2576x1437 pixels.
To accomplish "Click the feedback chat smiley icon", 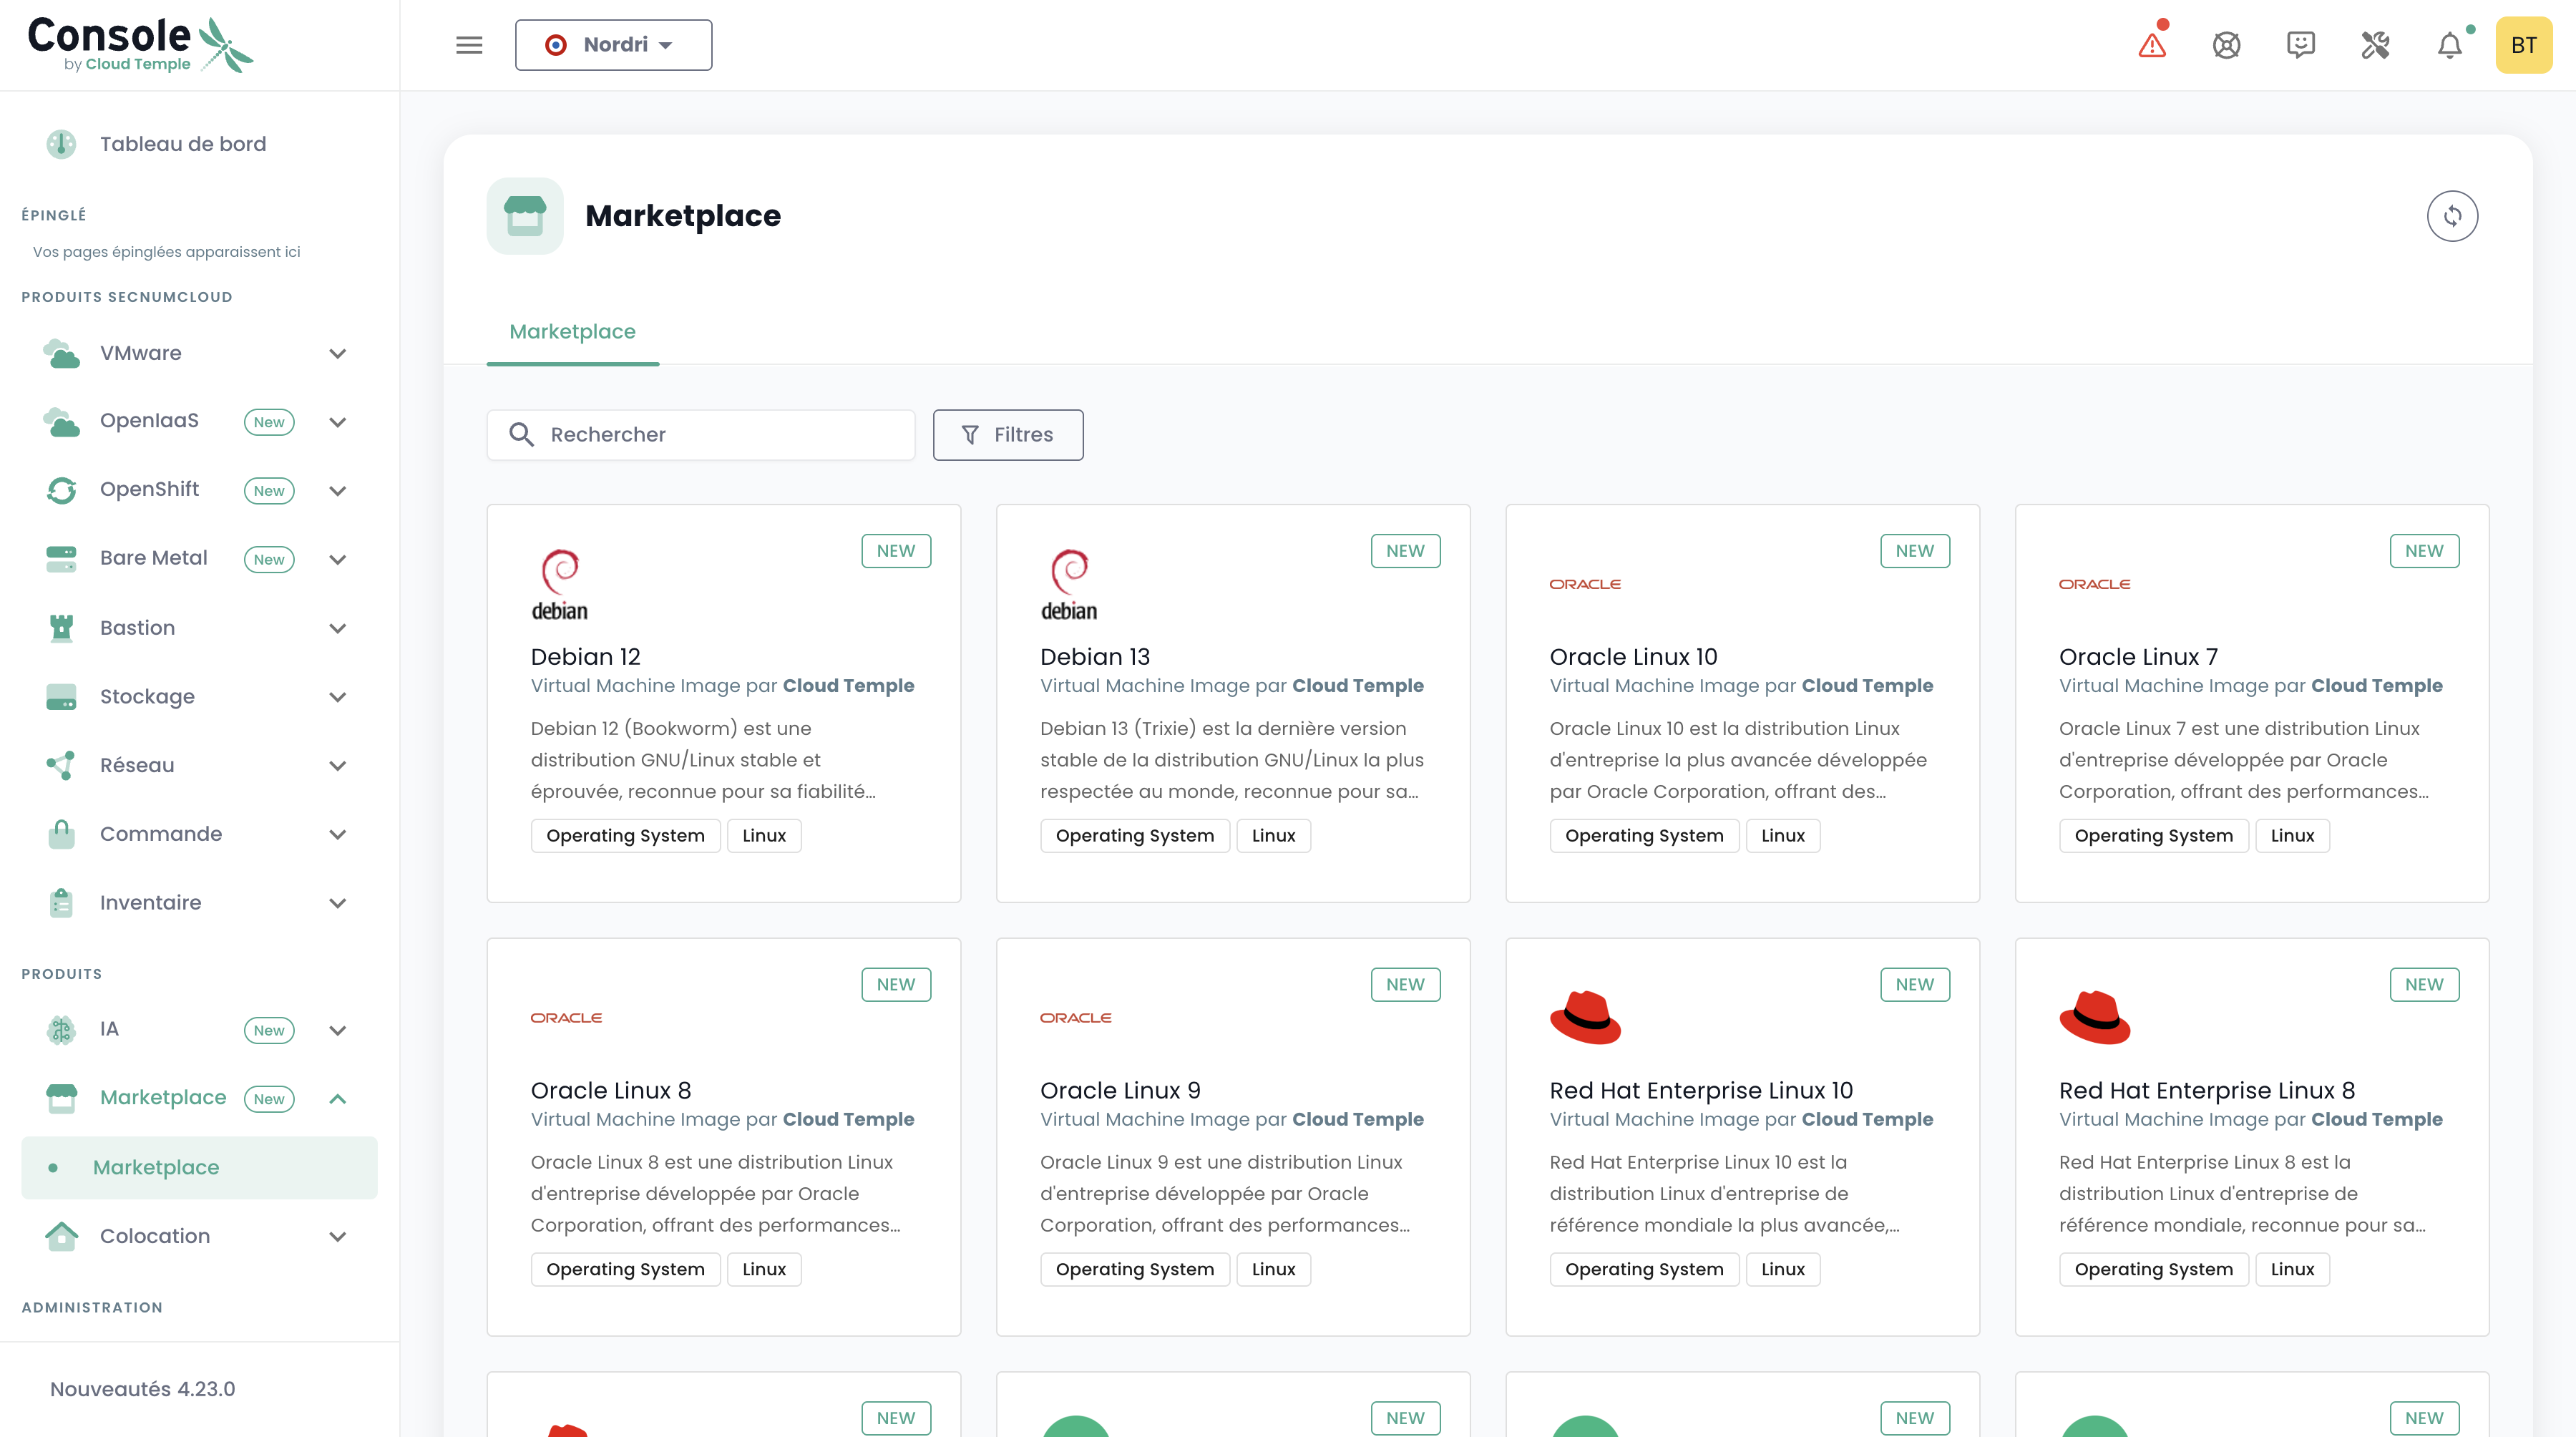I will (2300, 45).
